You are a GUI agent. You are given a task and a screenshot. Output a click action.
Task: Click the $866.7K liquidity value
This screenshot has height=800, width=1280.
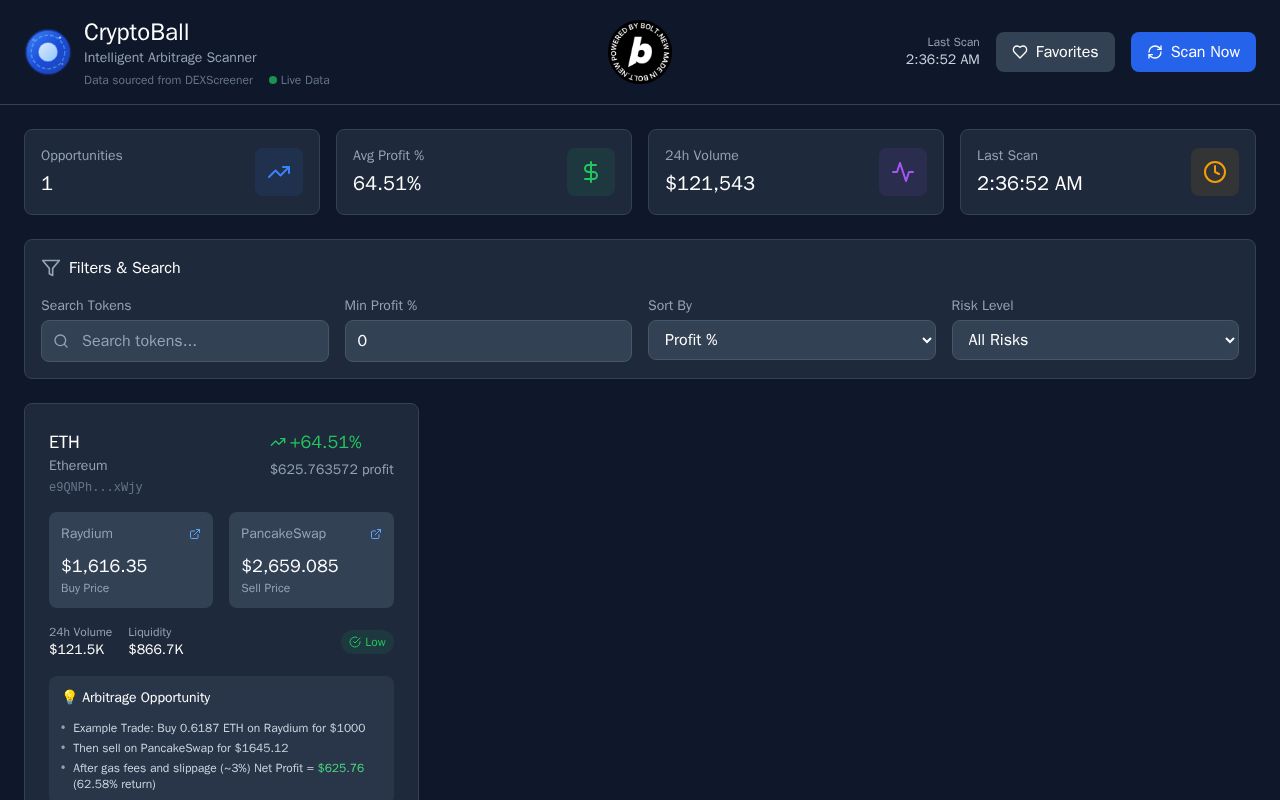[156, 650]
